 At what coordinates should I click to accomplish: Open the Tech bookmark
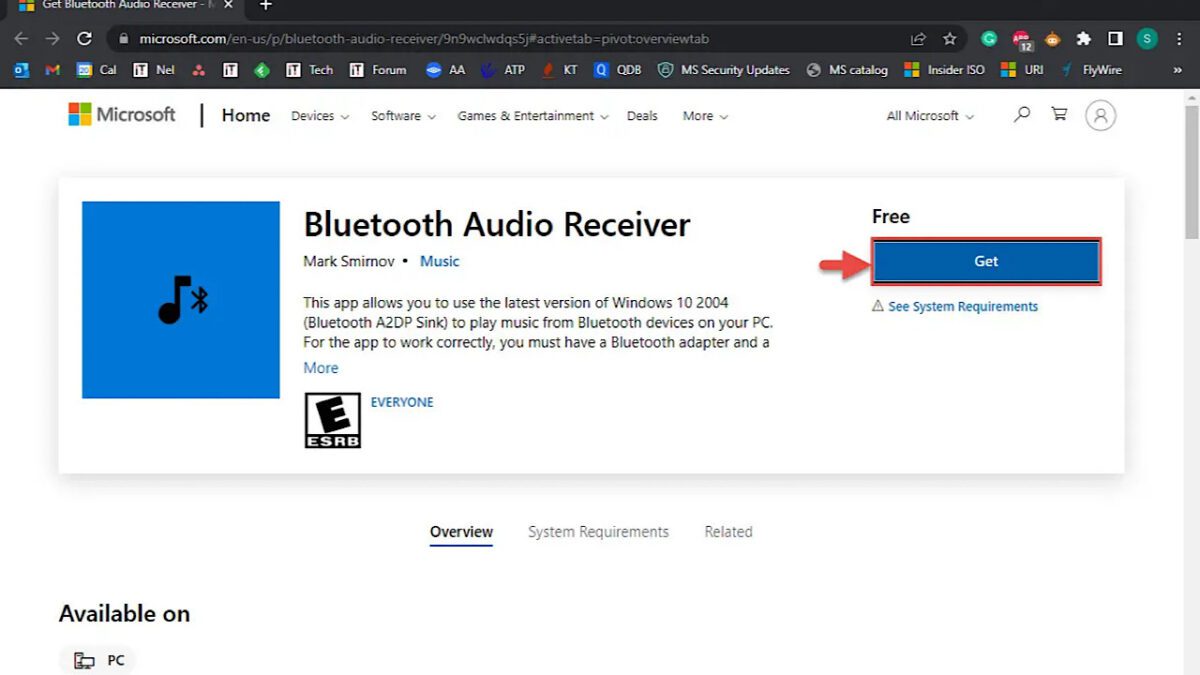(309, 70)
